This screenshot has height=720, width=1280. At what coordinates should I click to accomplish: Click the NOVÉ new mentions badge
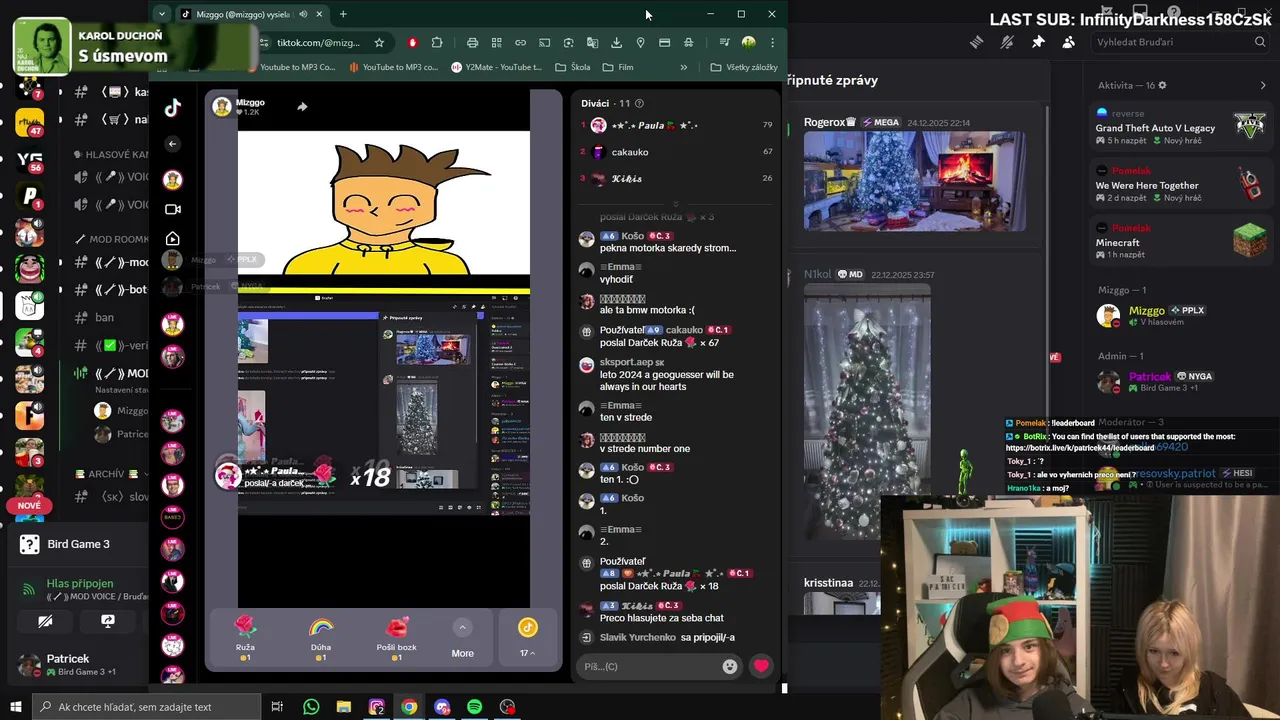pyautogui.click(x=29, y=506)
